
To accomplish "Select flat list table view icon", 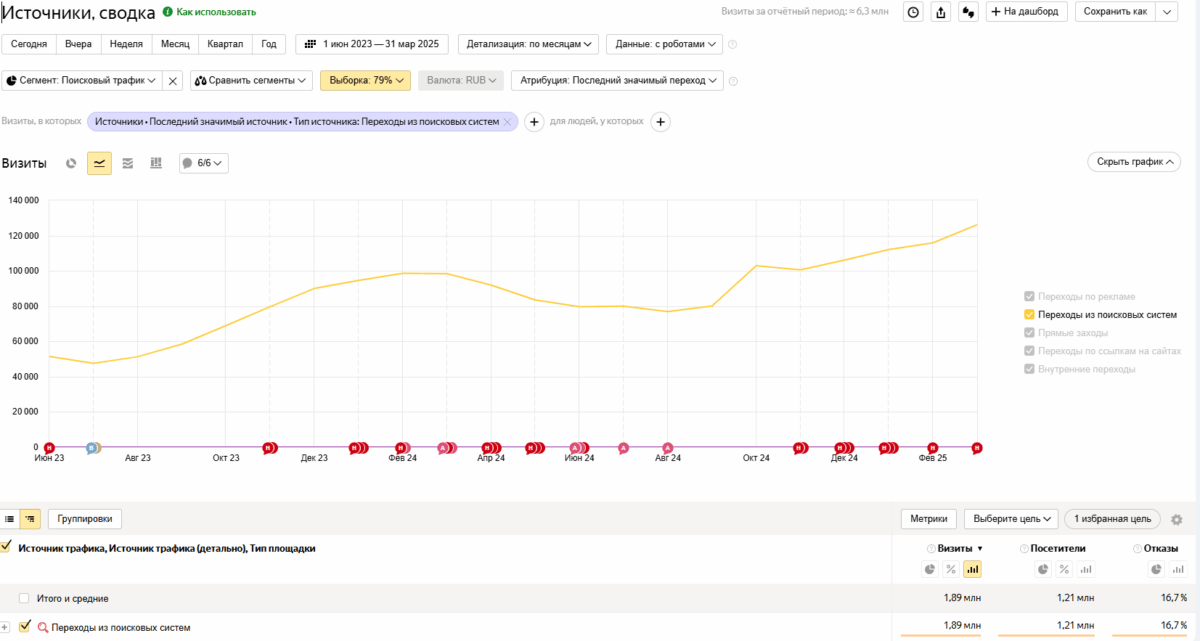I will pos(10,519).
